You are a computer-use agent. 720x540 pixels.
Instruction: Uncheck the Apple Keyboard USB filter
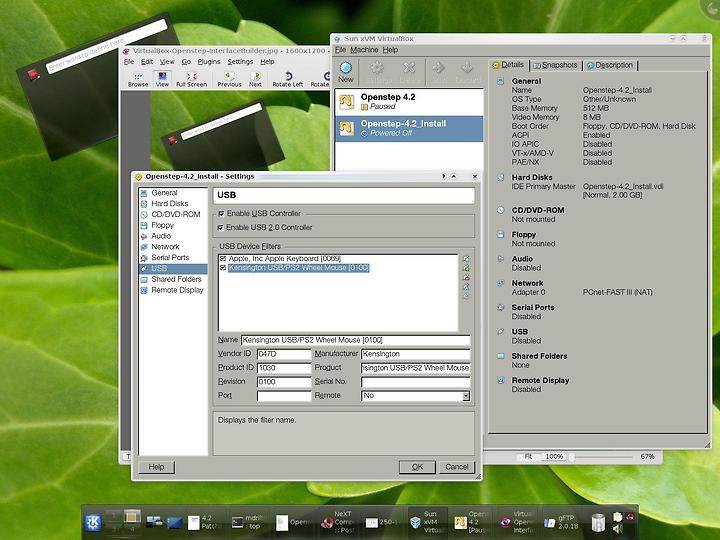pyautogui.click(x=223, y=259)
